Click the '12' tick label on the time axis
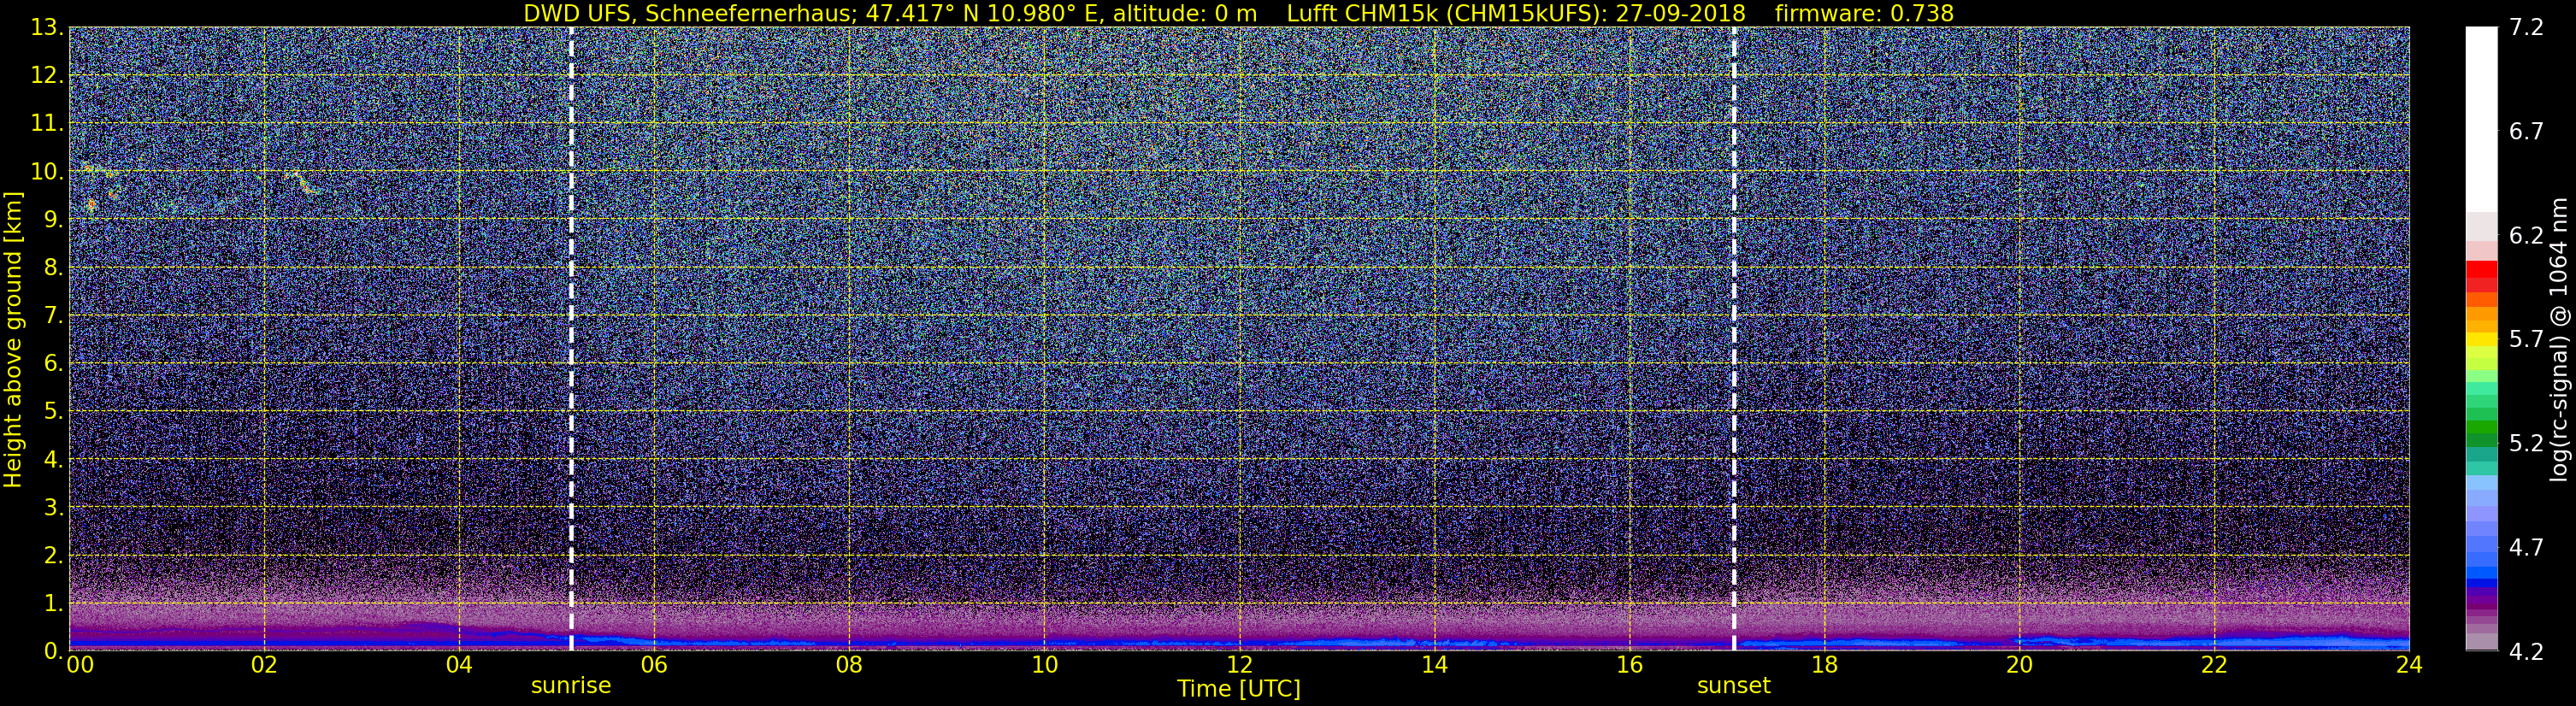2576x706 pixels. coord(1239,666)
